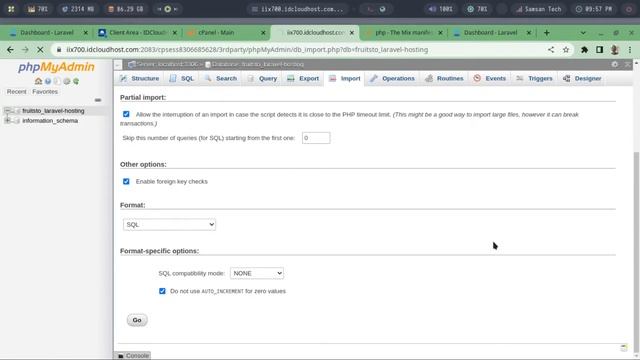
Task: Click the volume indicator in top panel
Action: point(440,9)
